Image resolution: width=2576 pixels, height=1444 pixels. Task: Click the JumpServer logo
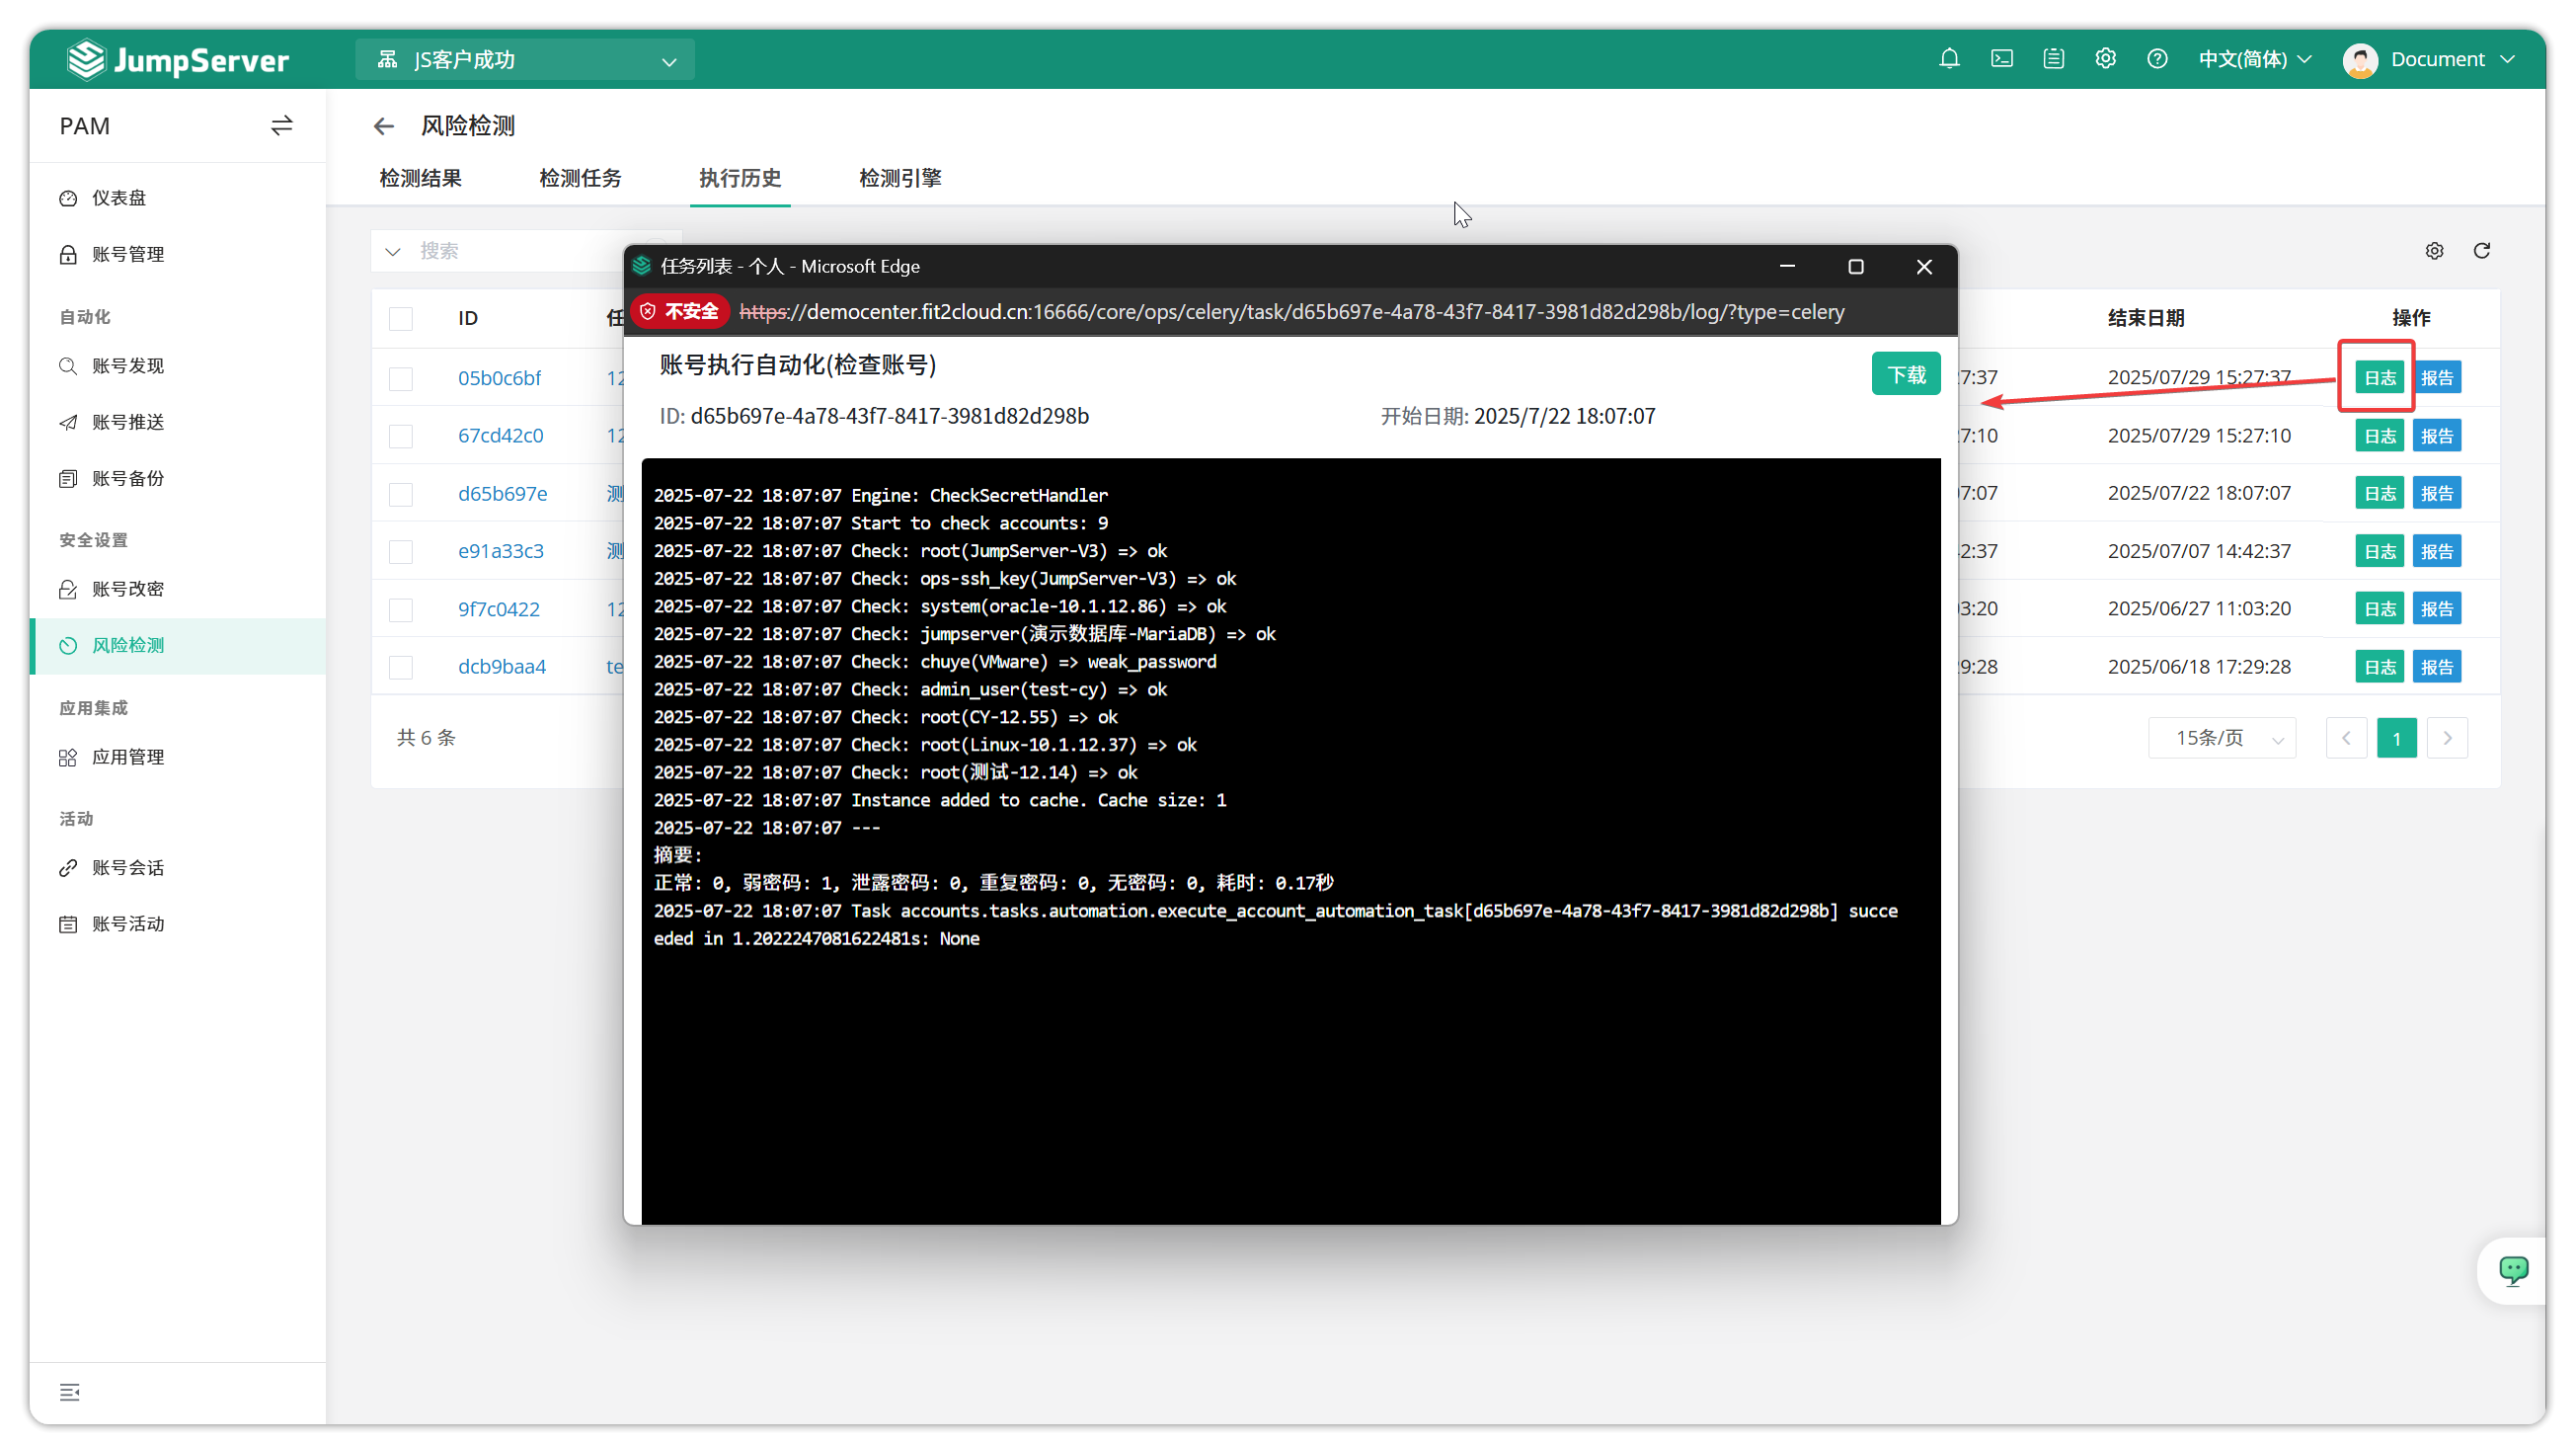[x=178, y=60]
